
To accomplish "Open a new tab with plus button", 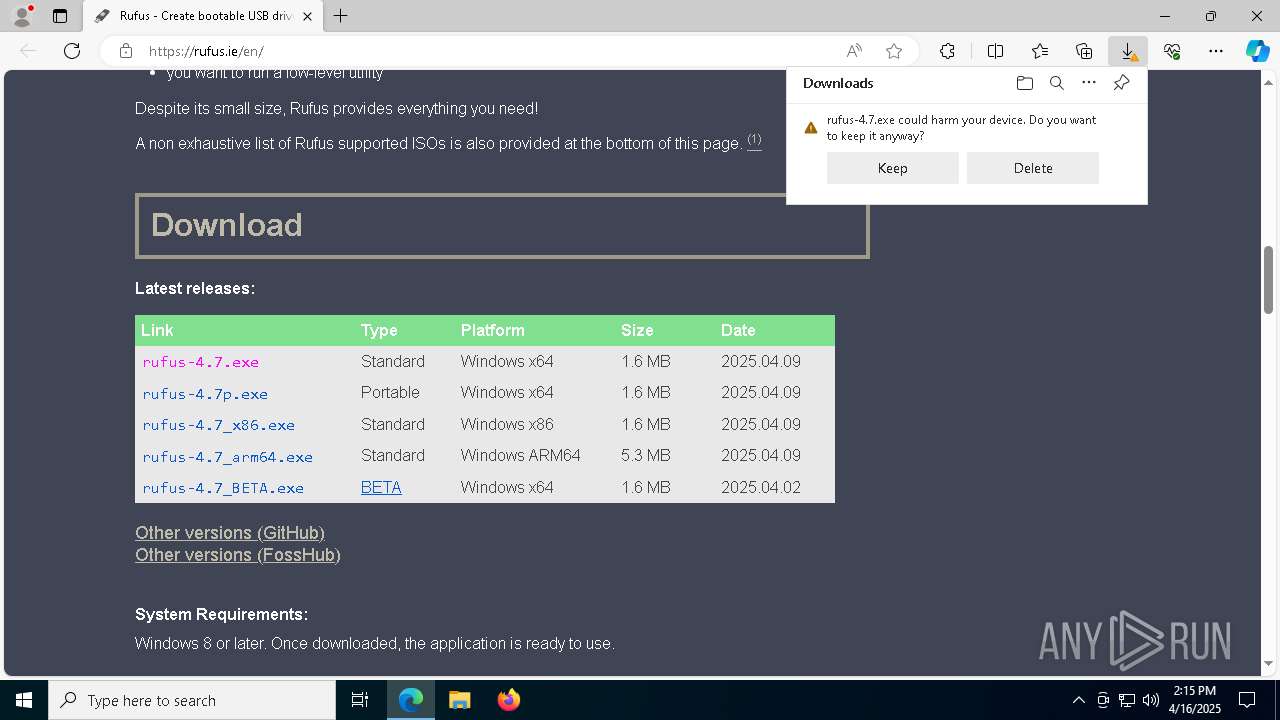I will click(x=341, y=16).
